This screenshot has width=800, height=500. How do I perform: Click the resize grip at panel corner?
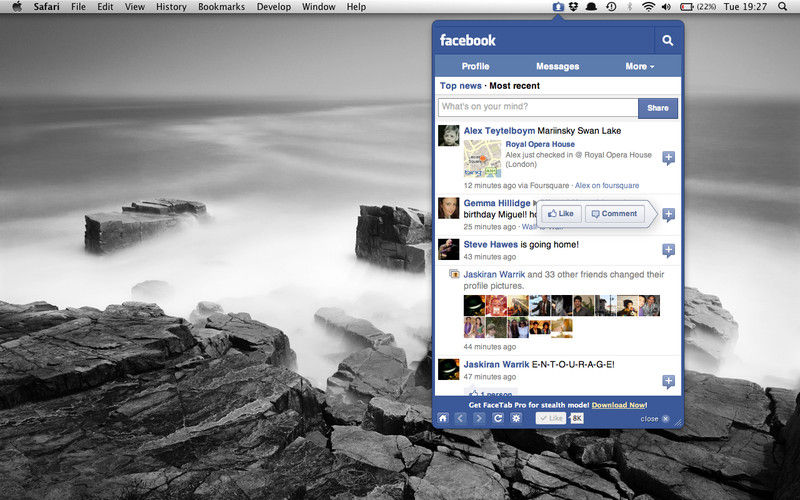point(678,422)
